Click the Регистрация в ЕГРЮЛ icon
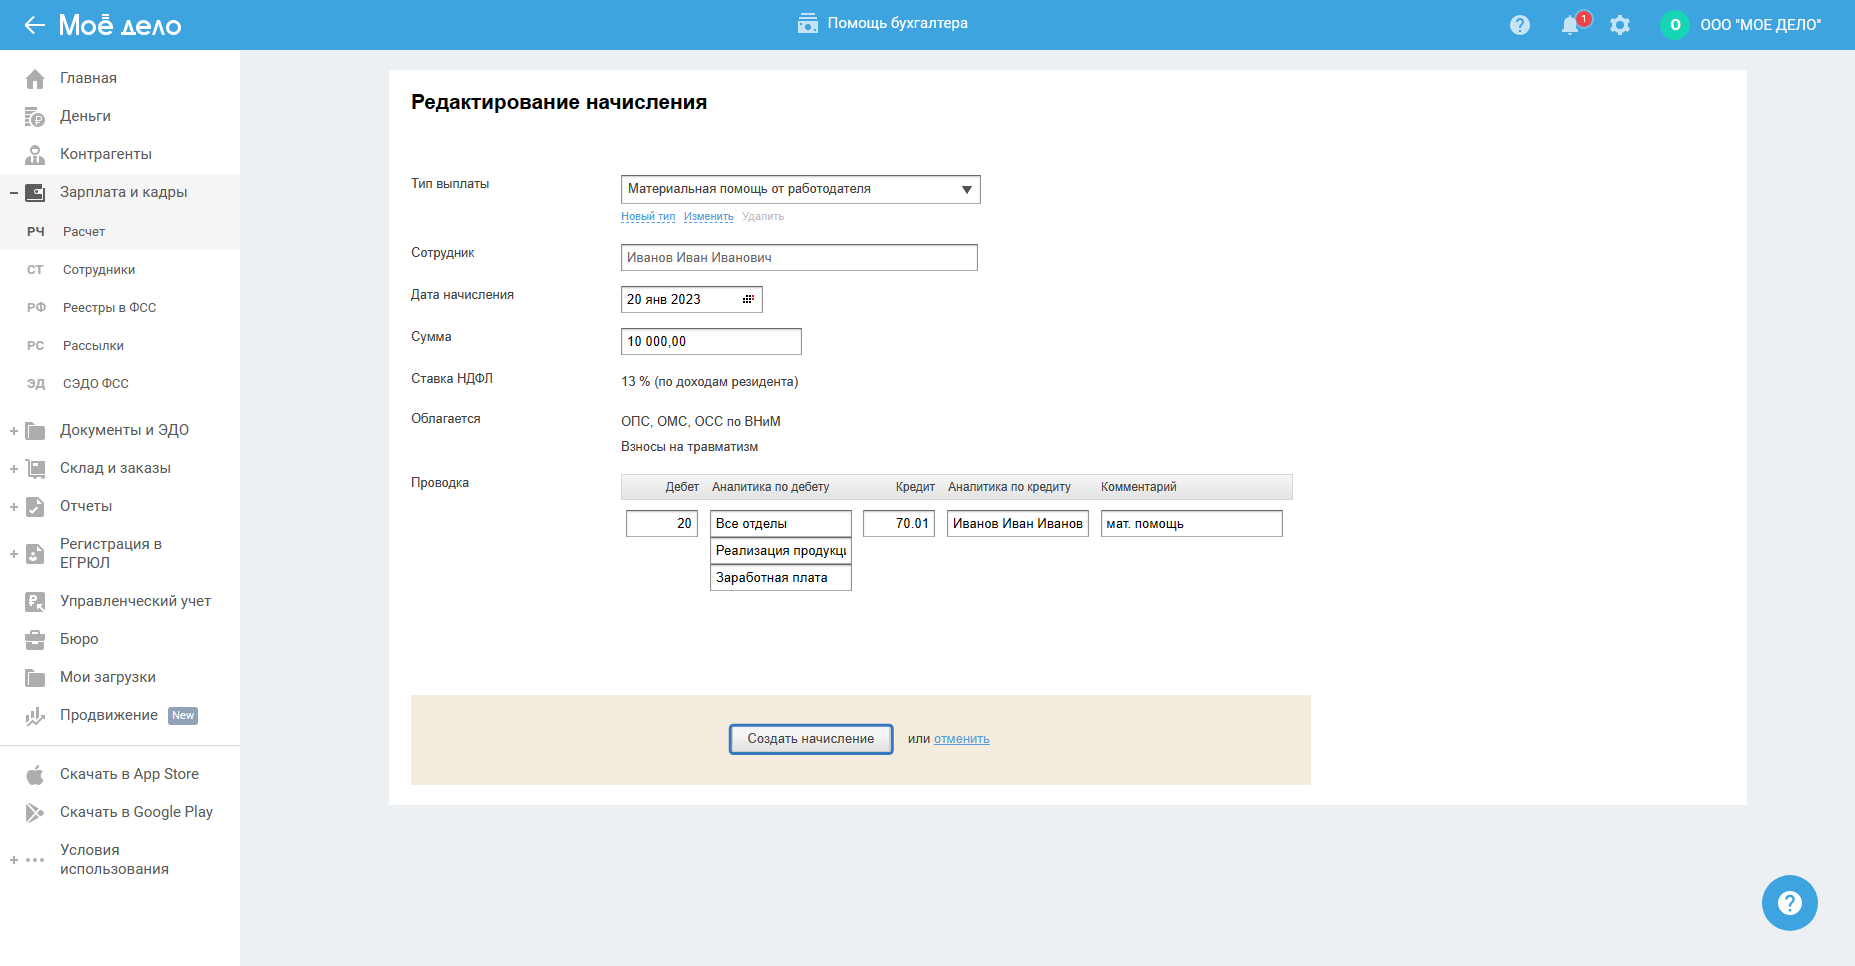The height and width of the screenshot is (966, 1855). (x=35, y=553)
